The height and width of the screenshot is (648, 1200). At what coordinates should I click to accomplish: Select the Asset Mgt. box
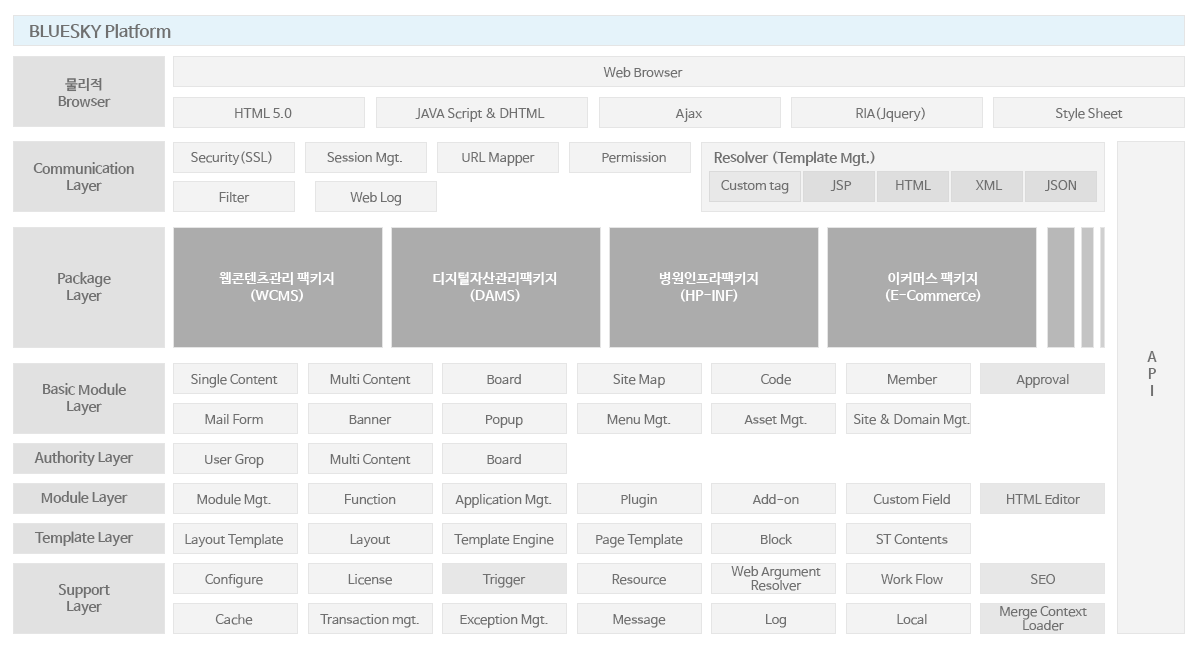[x=773, y=419]
